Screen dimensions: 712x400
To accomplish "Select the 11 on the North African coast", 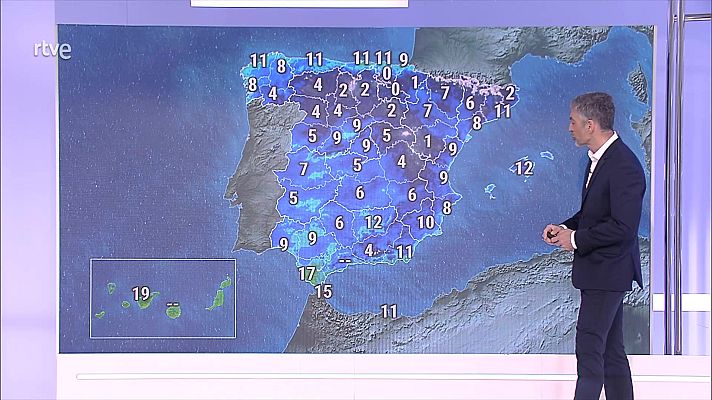I will (389, 311).
